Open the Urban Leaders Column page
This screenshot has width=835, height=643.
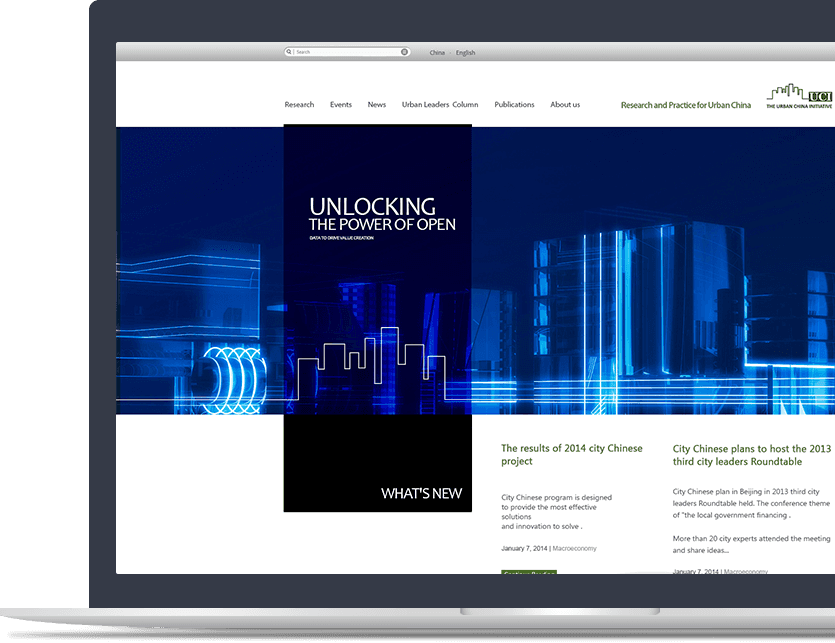tap(440, 105)
